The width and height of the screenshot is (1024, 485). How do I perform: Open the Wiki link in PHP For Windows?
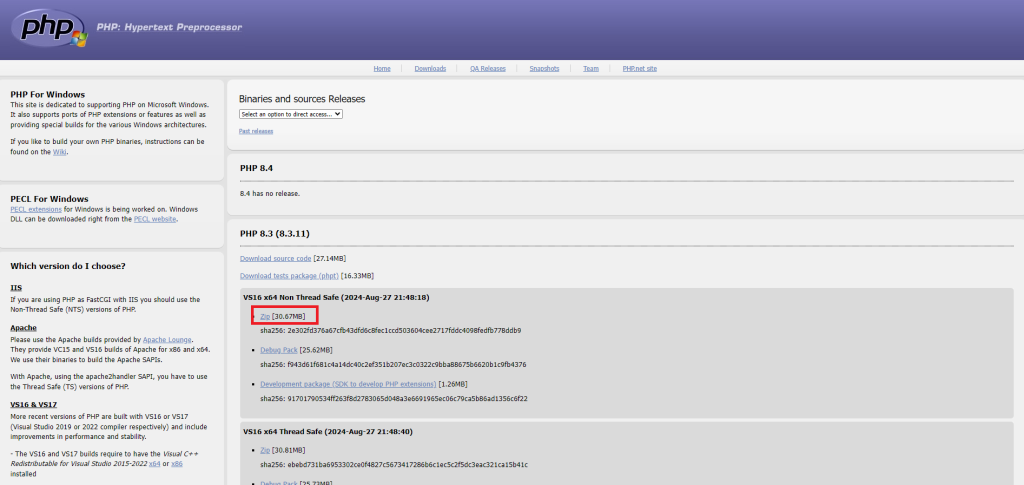tap(59, 152)
